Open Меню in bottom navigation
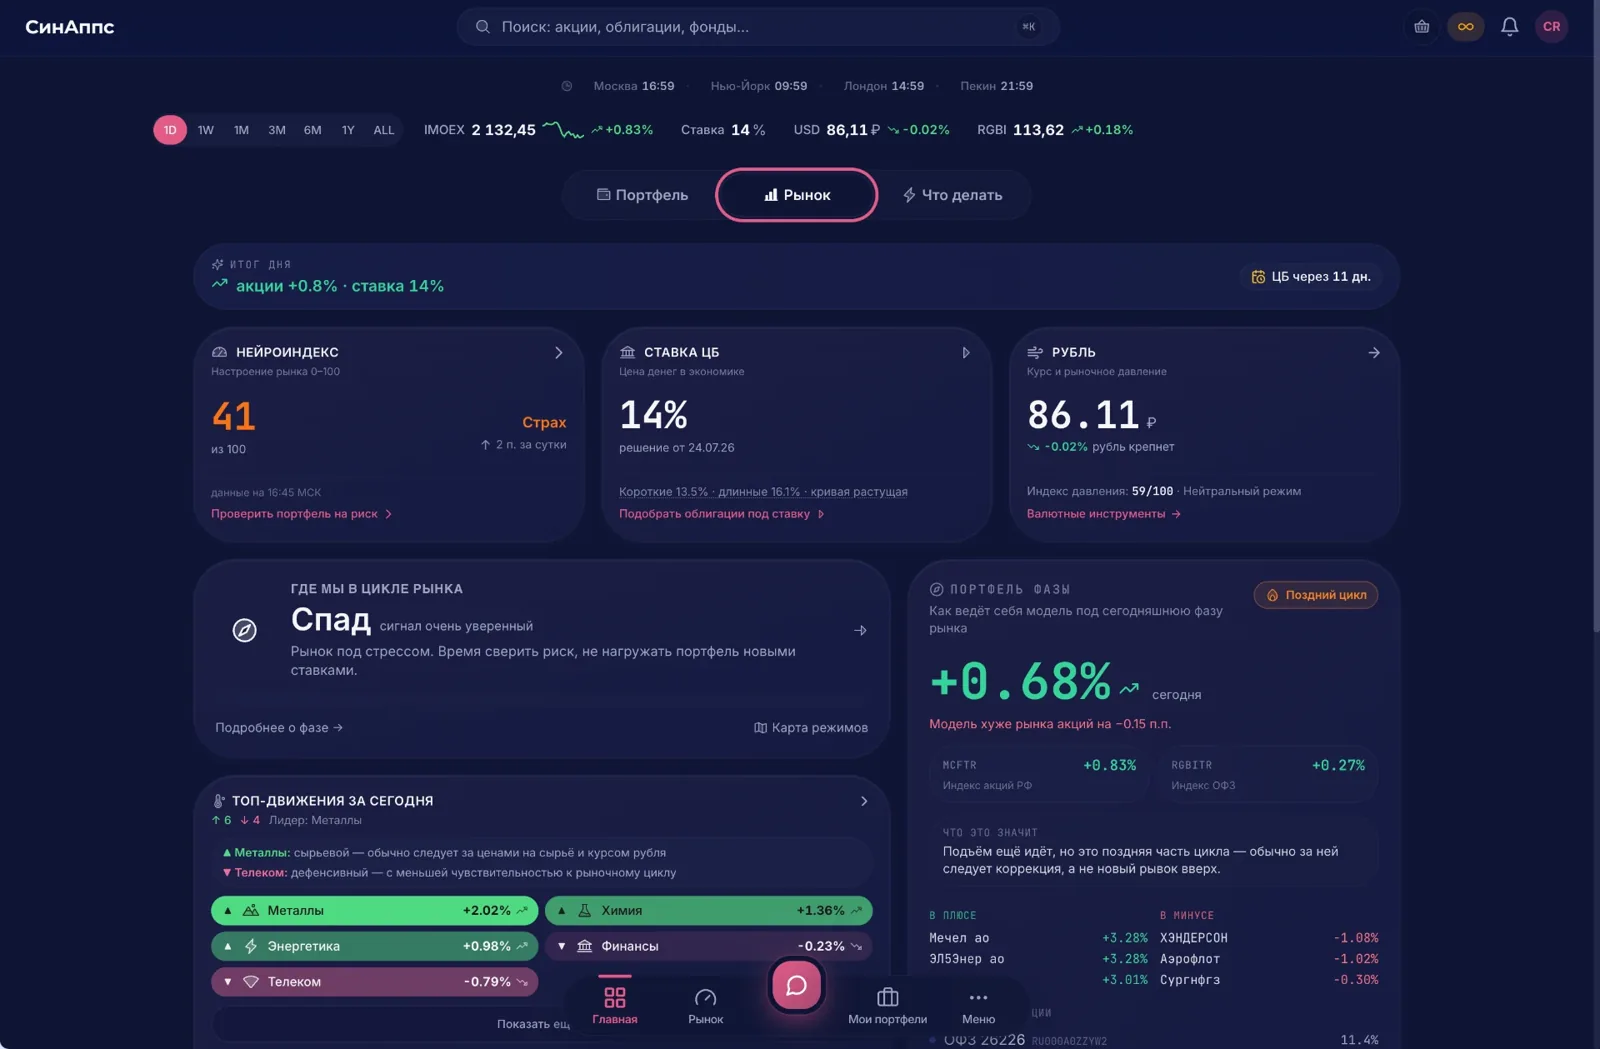The width and height of the screenshot is (1600, 1049). (979, 1005)
